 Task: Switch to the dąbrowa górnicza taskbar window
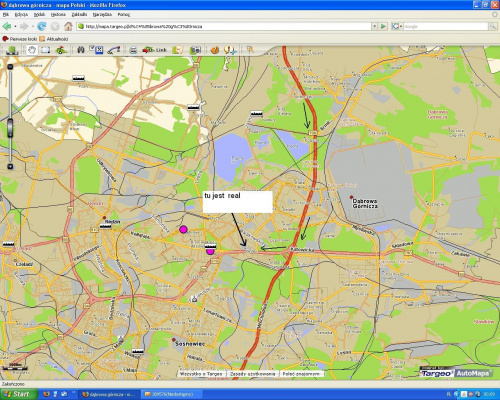pyautogui.click(x=108, y=394)
